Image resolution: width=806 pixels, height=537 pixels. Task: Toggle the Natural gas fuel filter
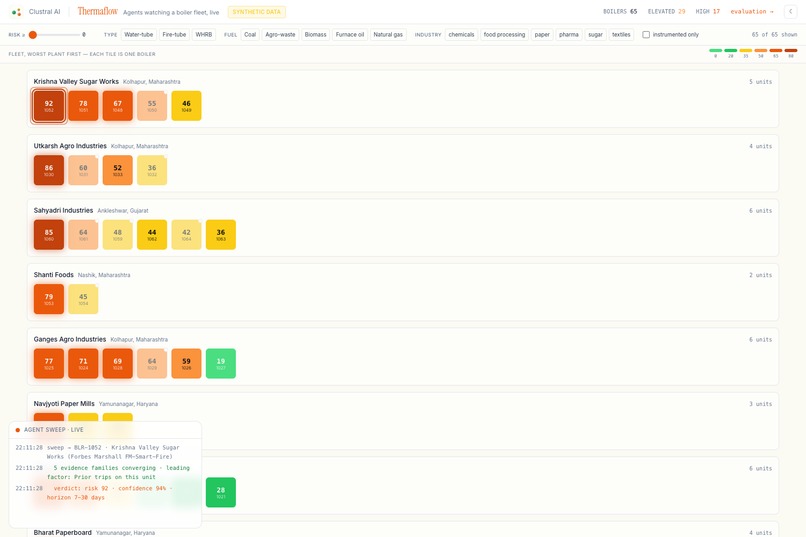tap(388, 34)
